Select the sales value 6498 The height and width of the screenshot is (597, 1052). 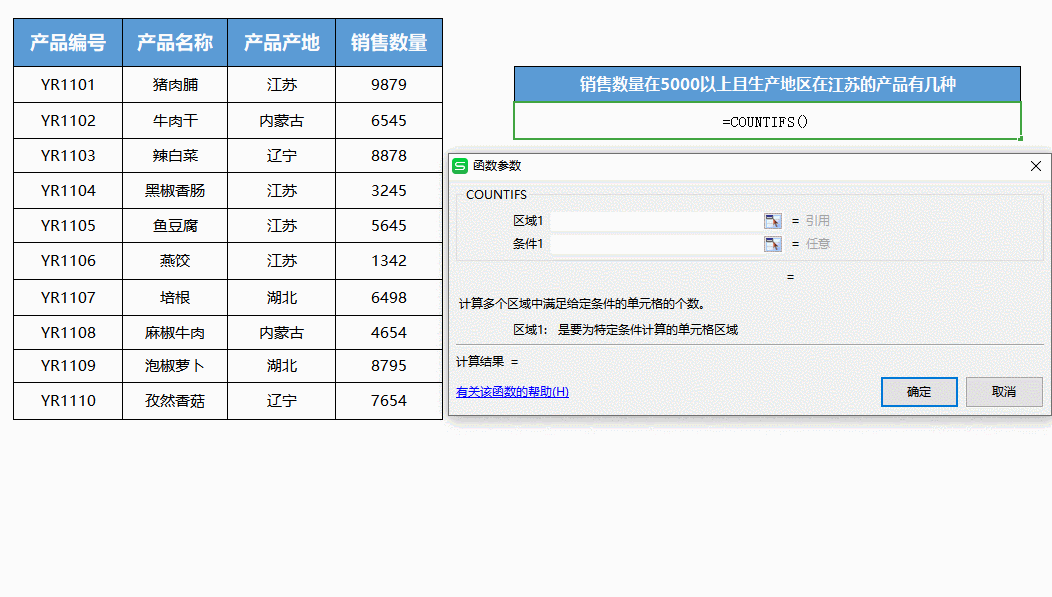click(x=389, y=298)
